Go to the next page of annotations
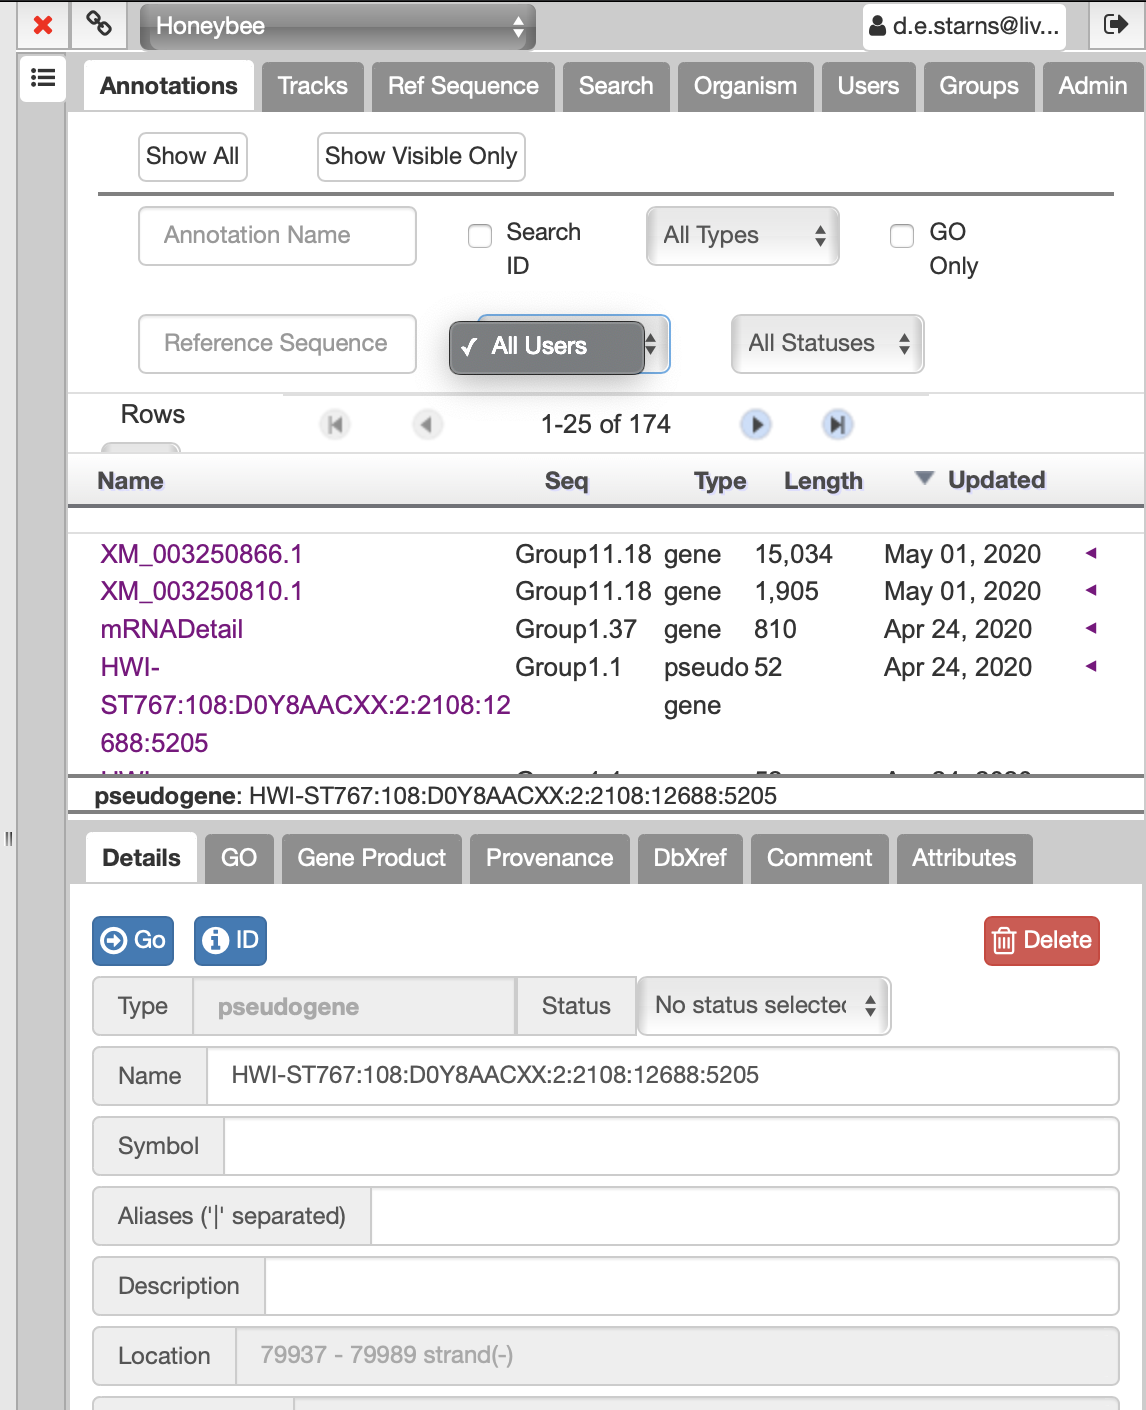This screenshot has height=1410, width=1146. click(x=757, y=424)
